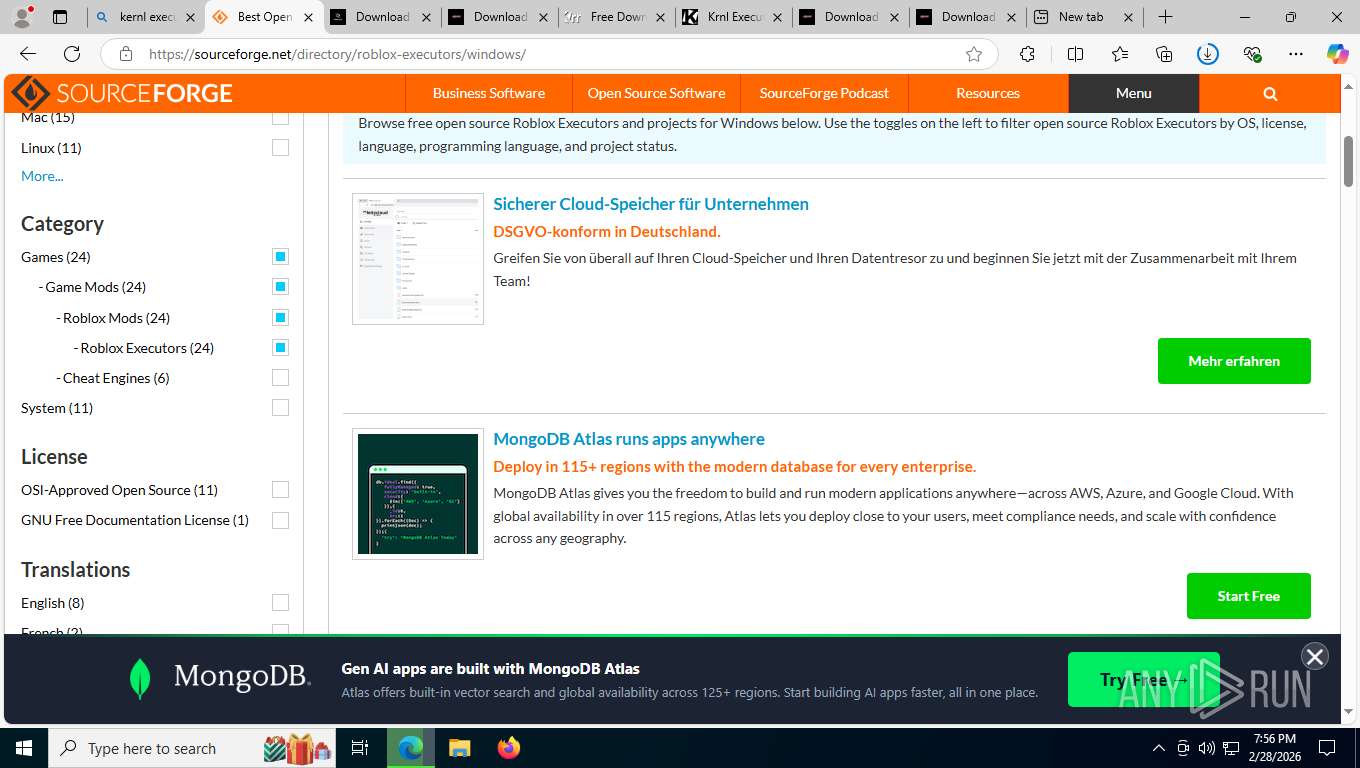Switch to the Krnl Executor tab
Image resolution: width=1360 pixels, height=768 pixels.
tap(734, 17)
